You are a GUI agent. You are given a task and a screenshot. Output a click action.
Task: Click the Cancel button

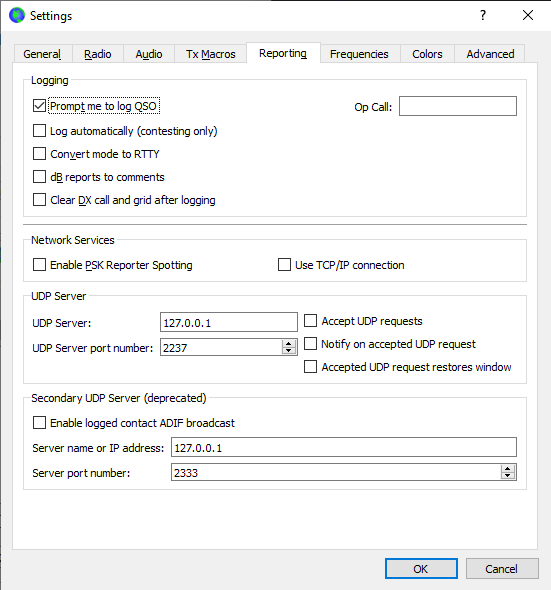[502, 569]
